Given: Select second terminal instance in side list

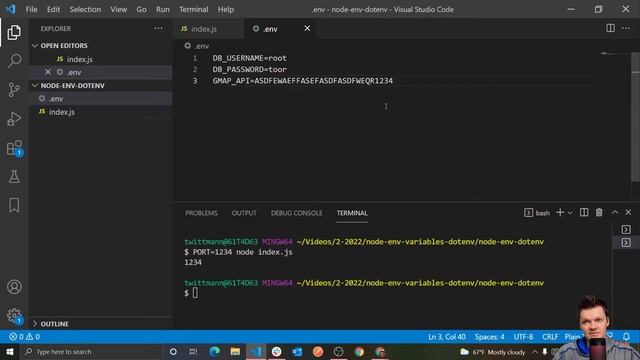Looking at the screenshot, I should 626,243.
